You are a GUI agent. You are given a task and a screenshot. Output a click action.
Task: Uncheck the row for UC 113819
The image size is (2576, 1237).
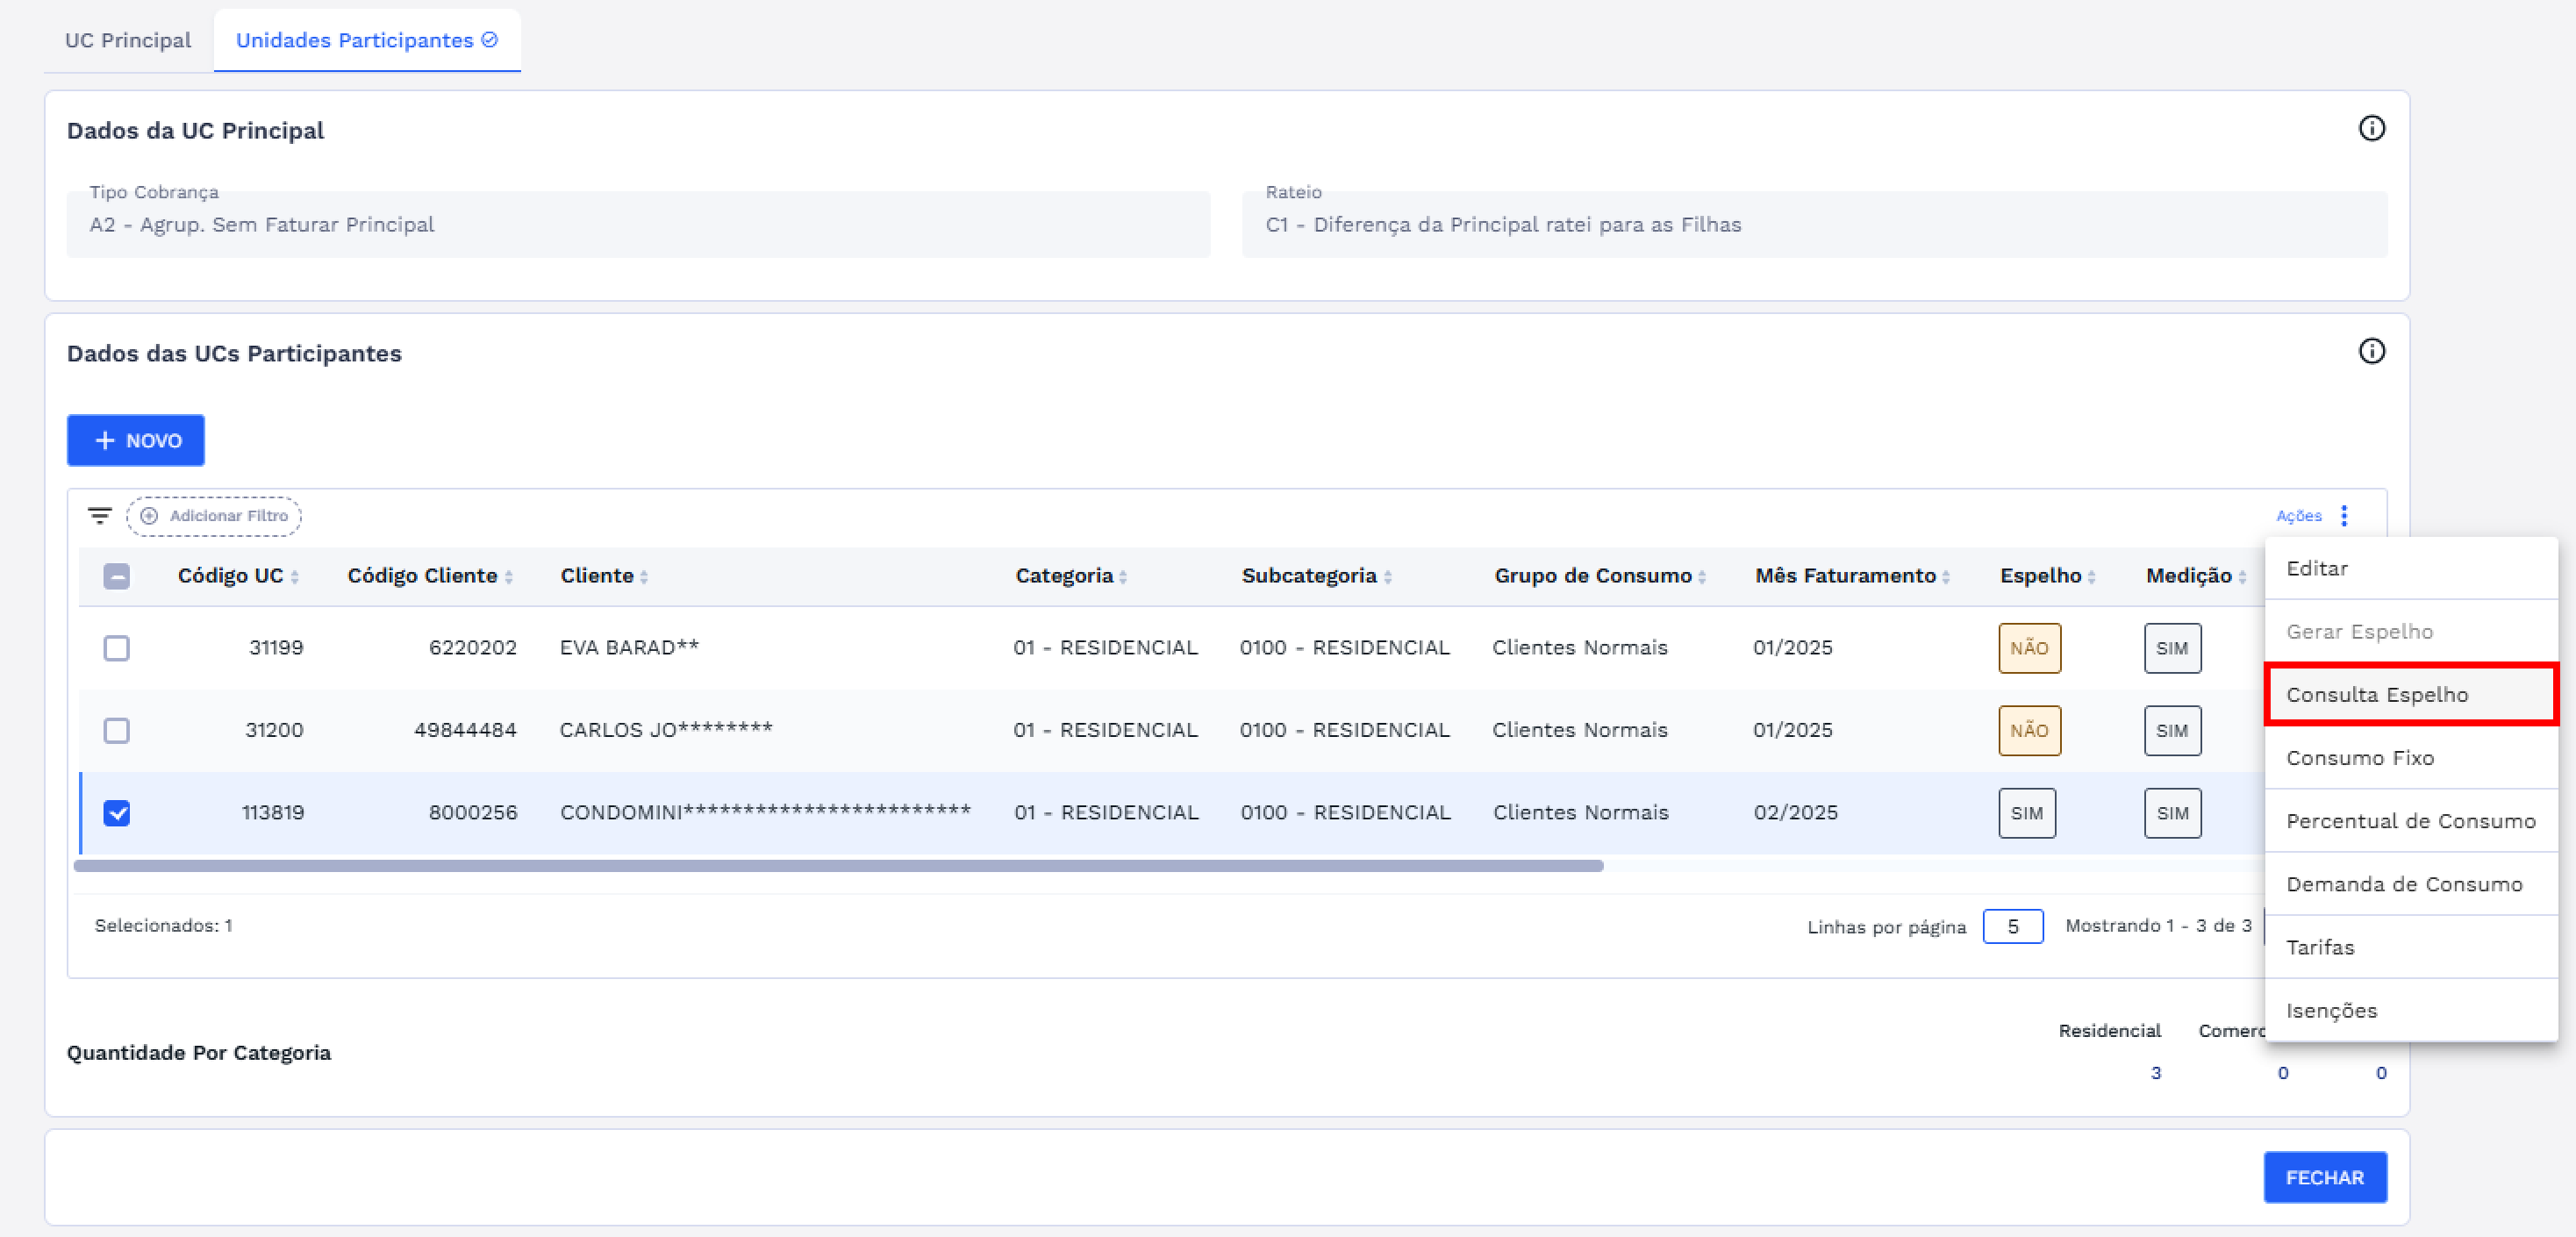click(x=117, y=813)
